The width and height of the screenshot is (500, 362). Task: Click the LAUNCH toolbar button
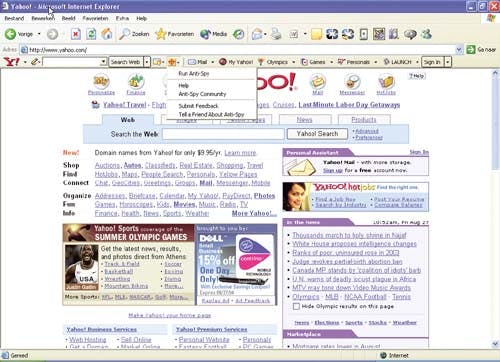(x=397, y=62)
